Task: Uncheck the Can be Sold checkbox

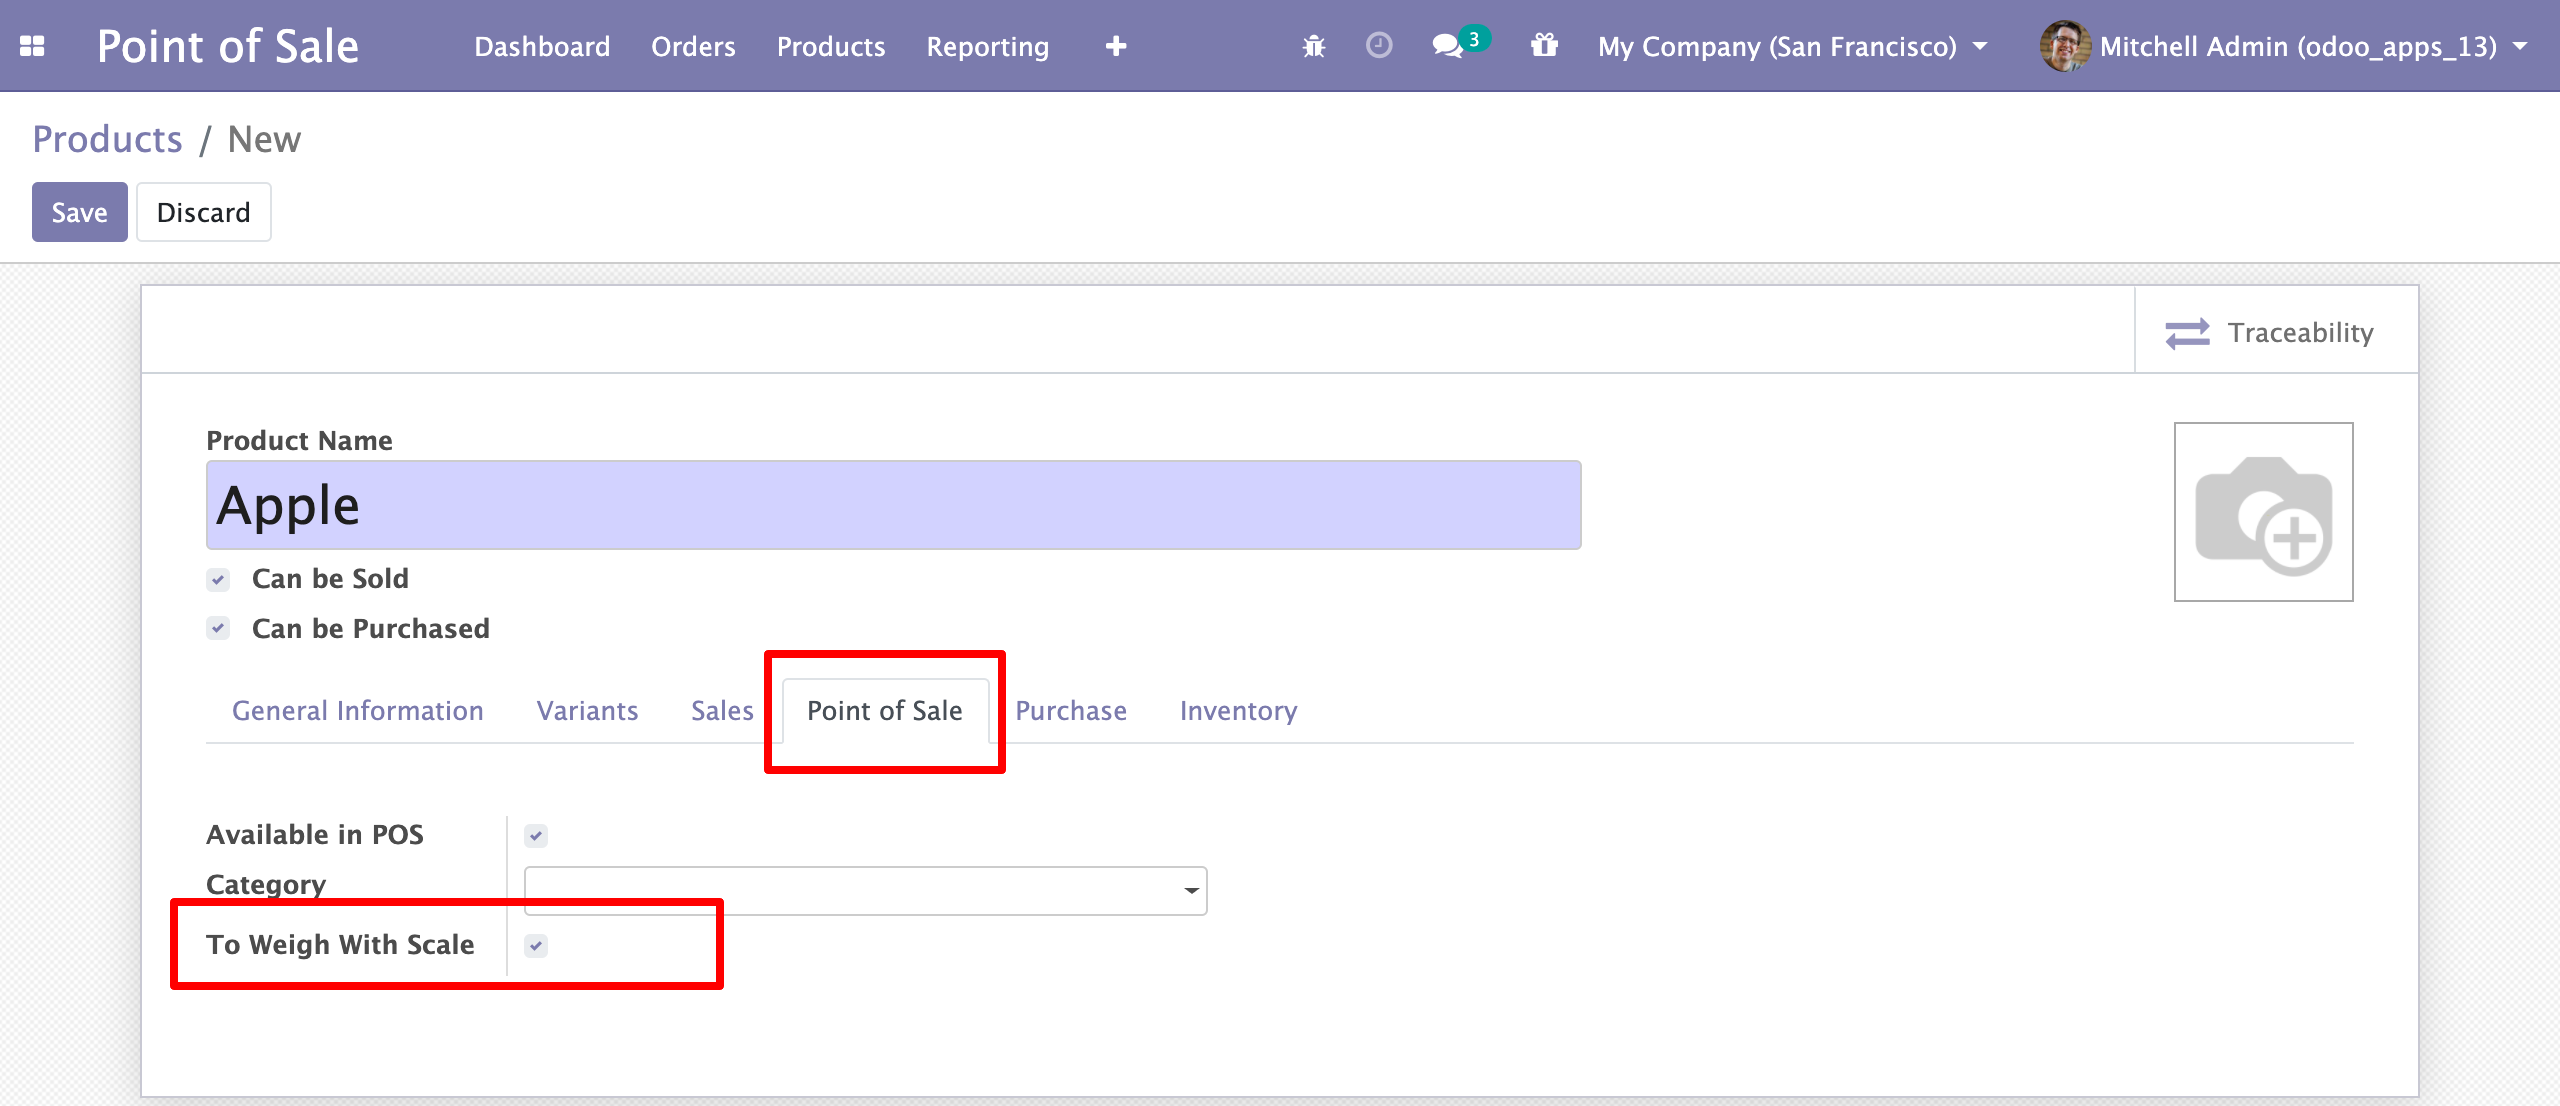Action: pyautogui.click(x=218, y=579)
